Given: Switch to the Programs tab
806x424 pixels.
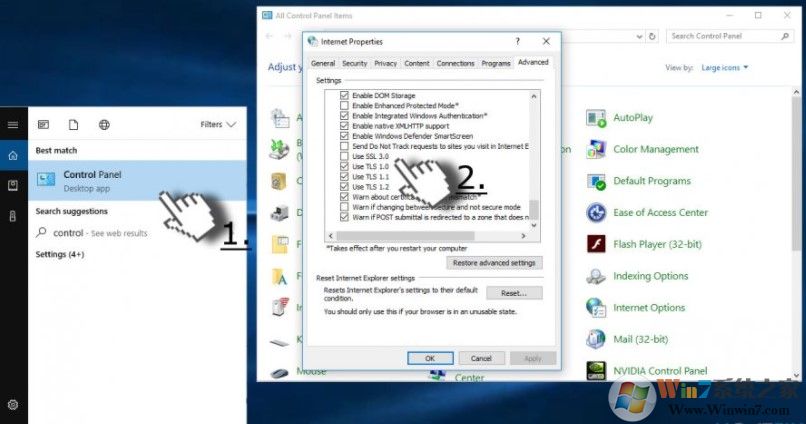Looking at the screenshot, I should 496,63.
